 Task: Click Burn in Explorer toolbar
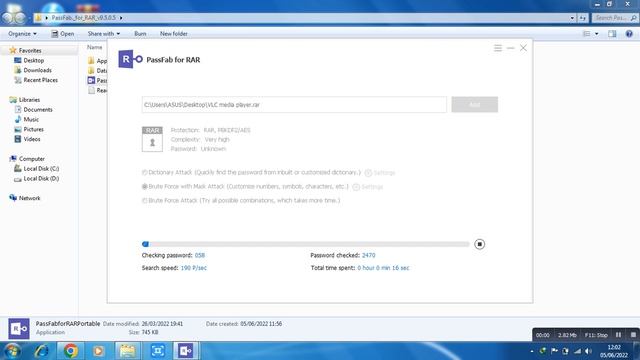[140, 33]
